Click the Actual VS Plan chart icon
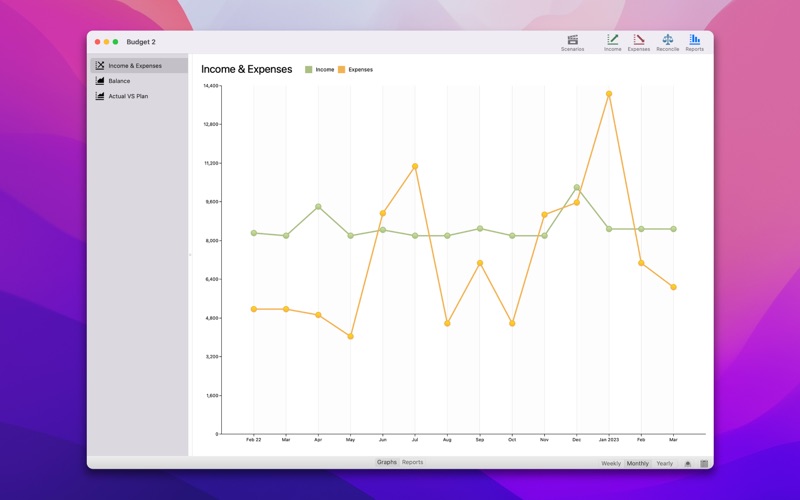 [x=100, y=96]
